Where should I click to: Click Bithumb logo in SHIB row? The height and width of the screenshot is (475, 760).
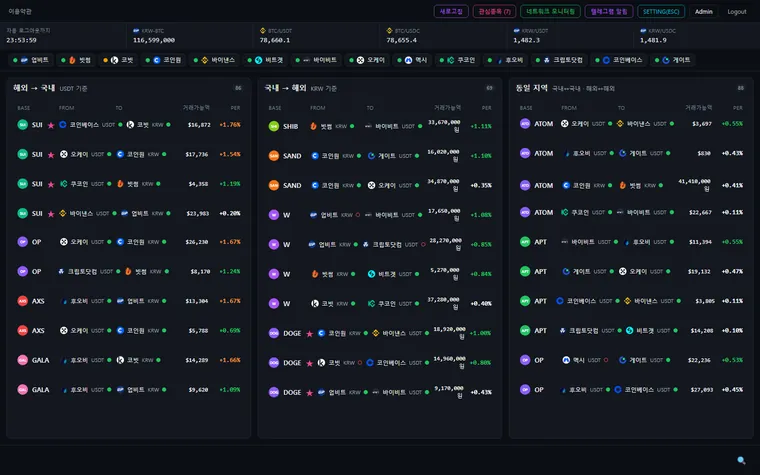tap(314, 126)
